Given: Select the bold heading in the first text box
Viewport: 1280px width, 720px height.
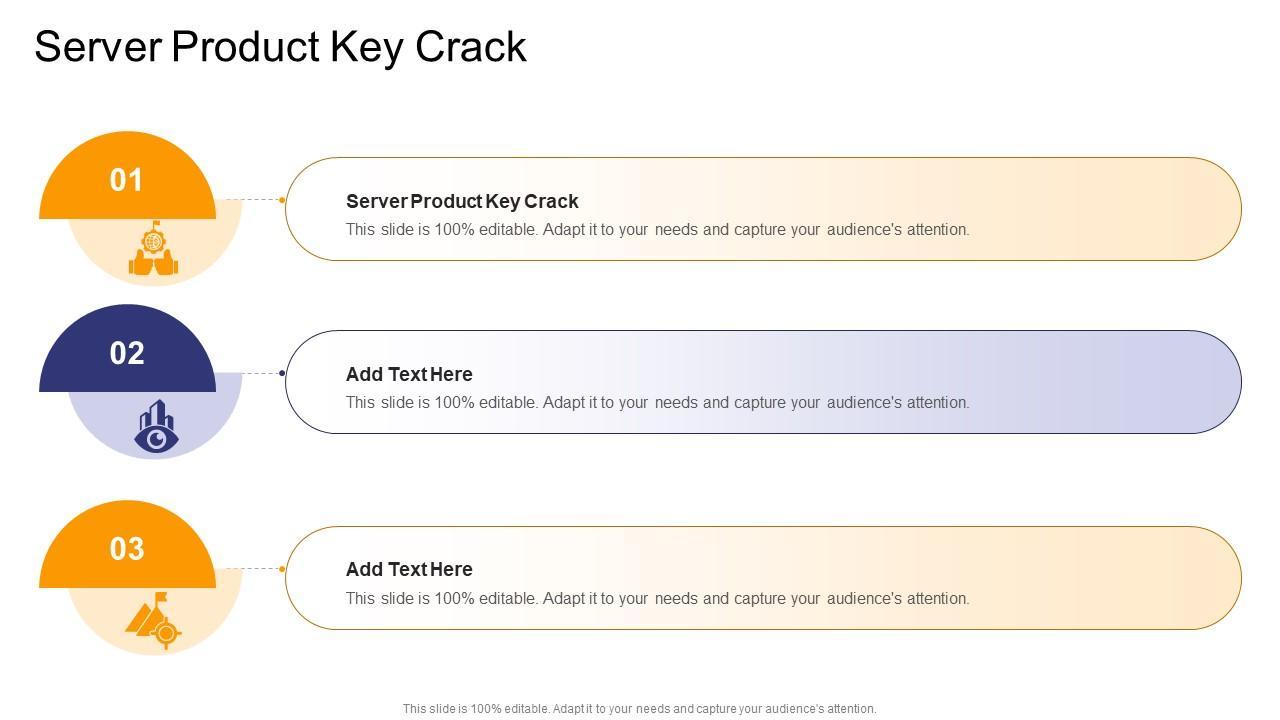Looking at the screenshot, I should (462, 201).
